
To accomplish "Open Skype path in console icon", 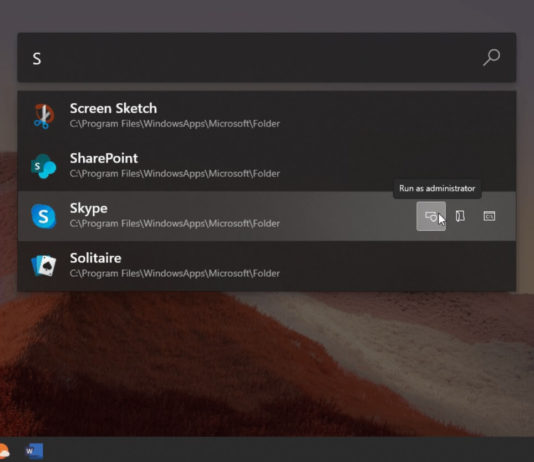I will [489, 216].
